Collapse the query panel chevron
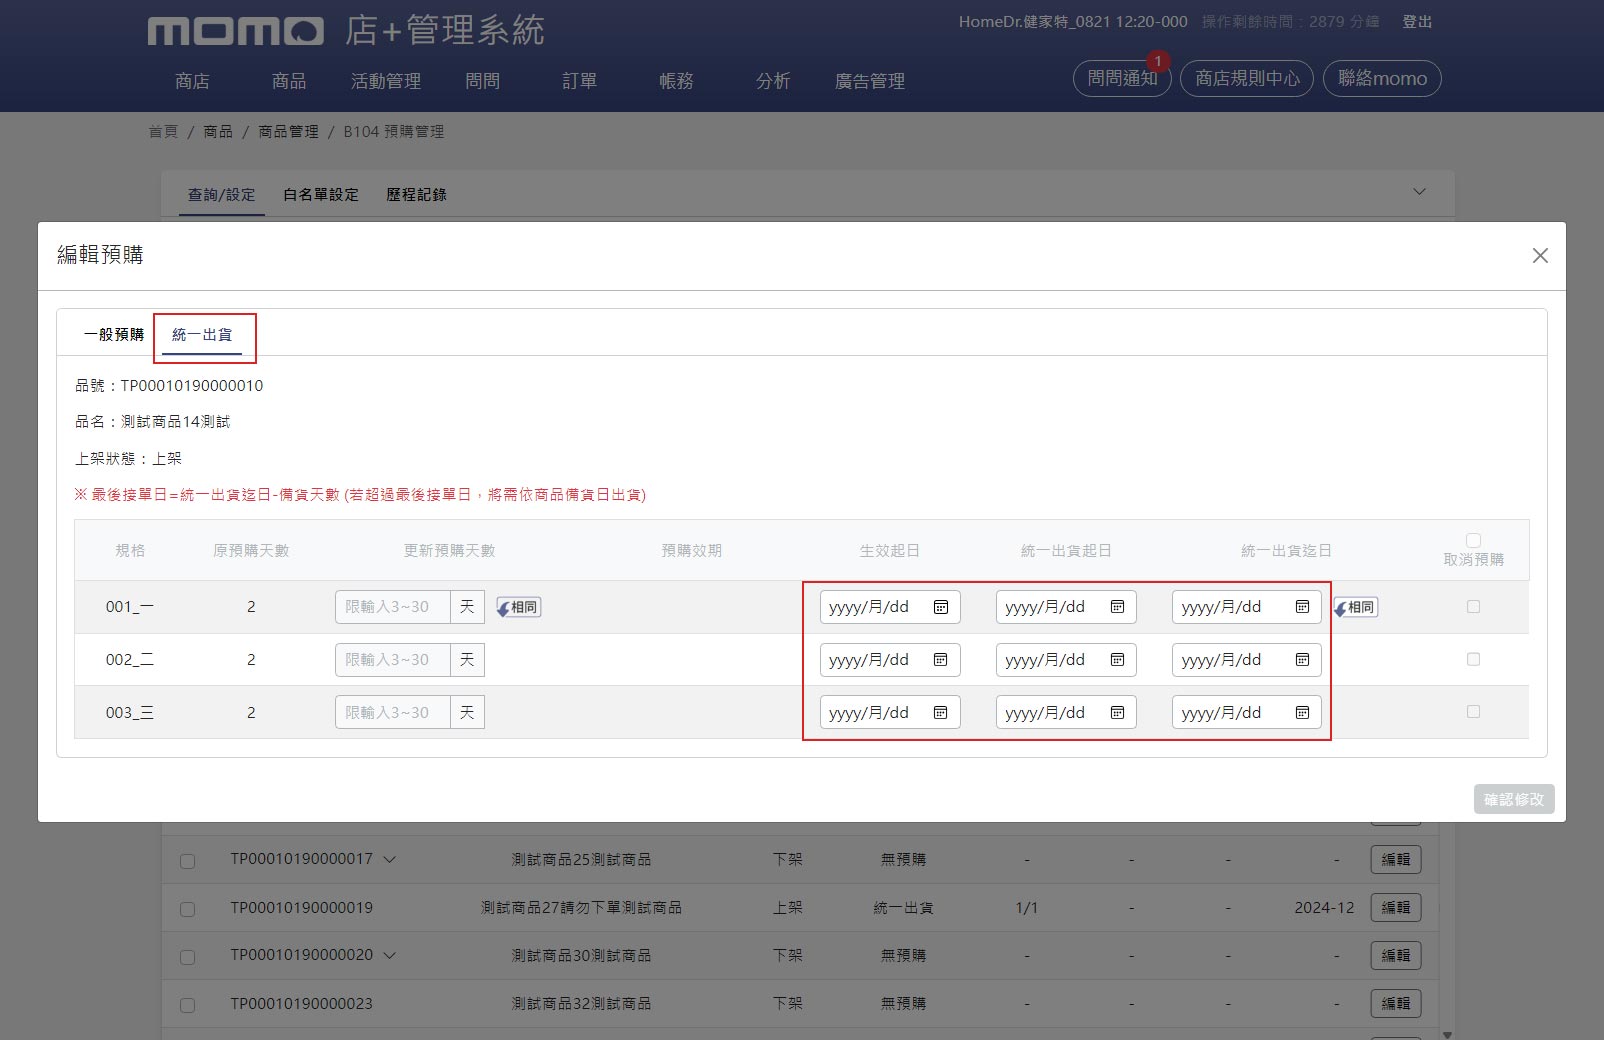This screenshot has height=1040, width=1604. coord(1419,192)
